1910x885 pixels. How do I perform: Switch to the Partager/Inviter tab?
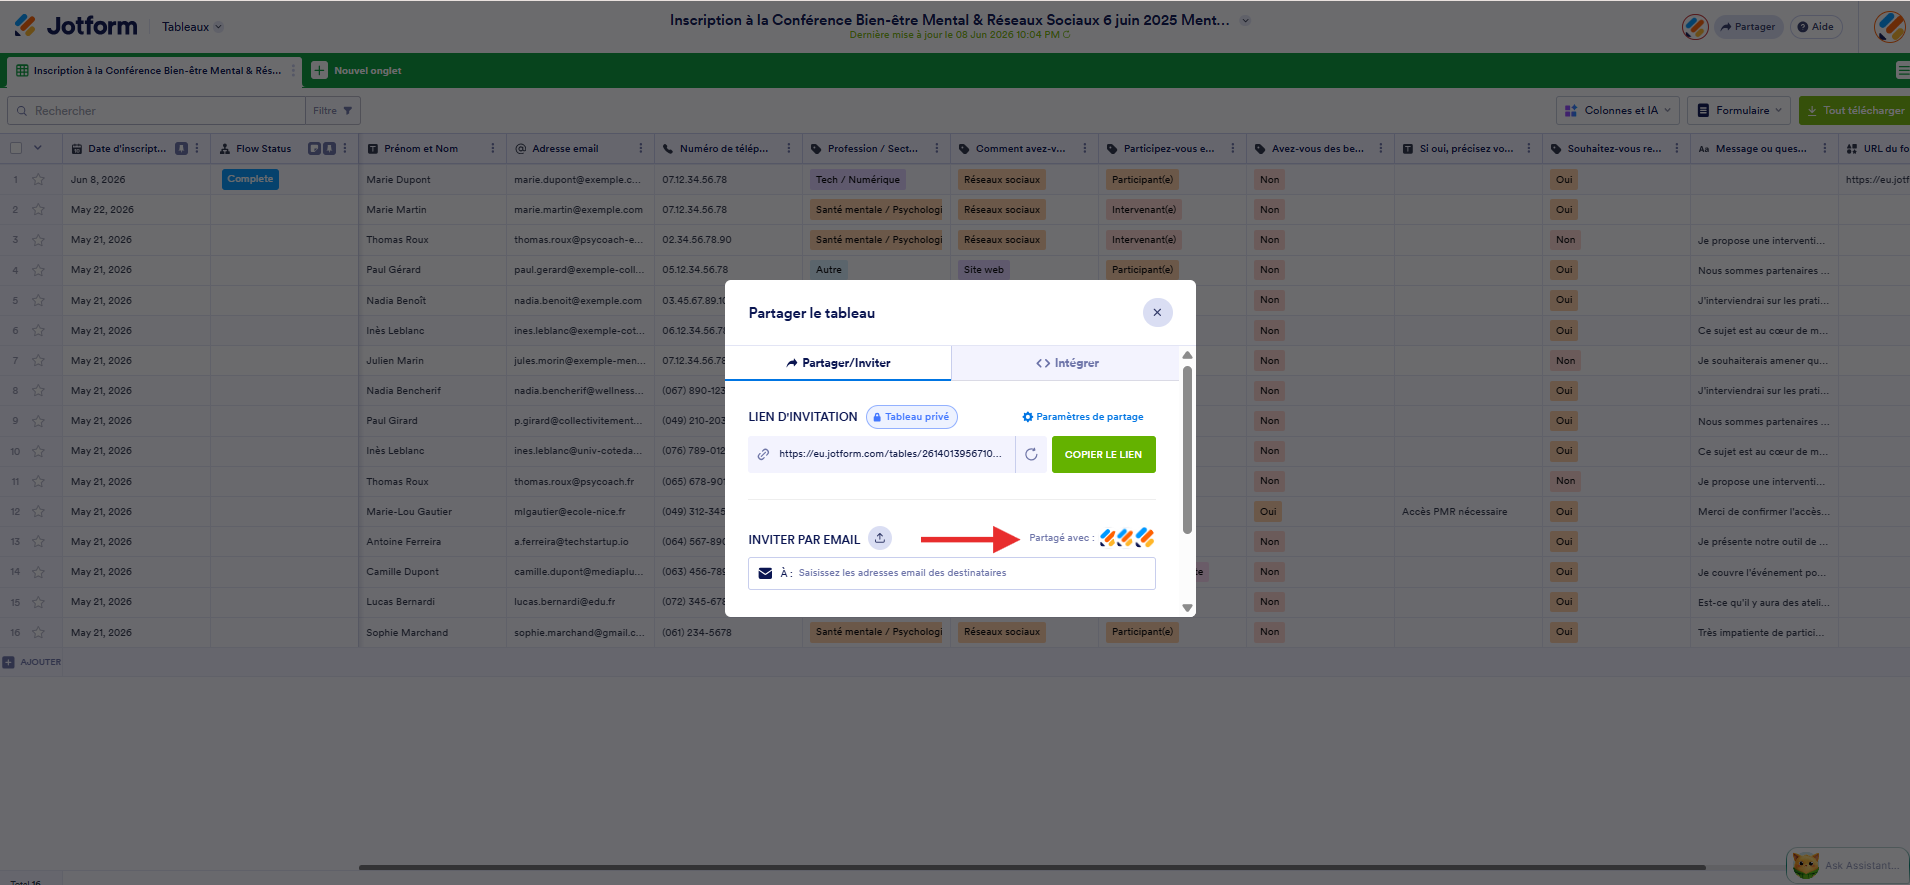[x=838, y=363]
